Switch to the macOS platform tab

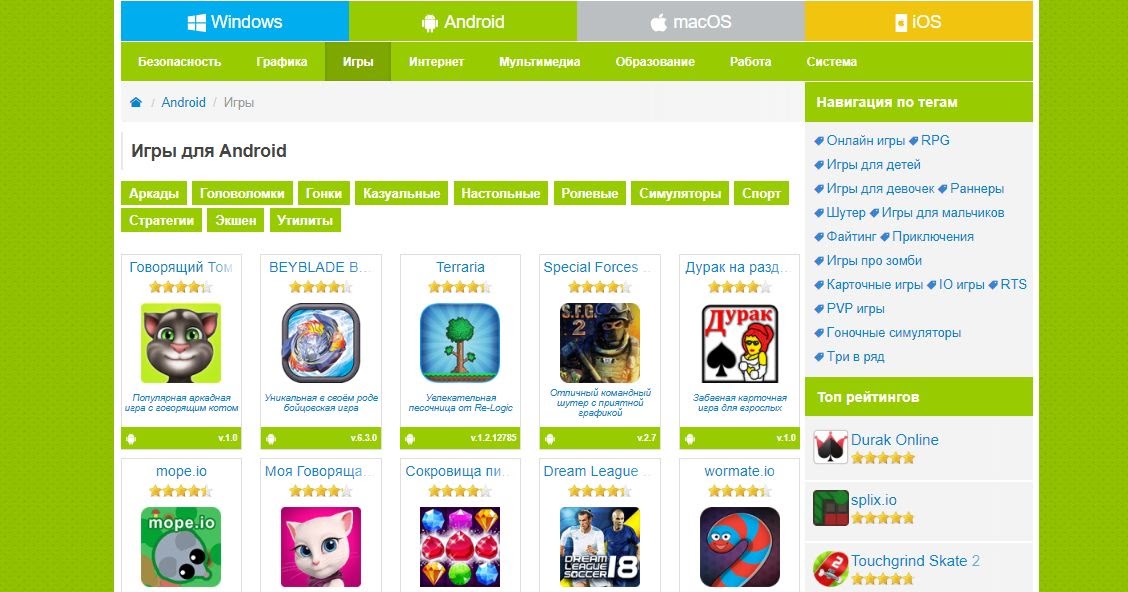pyautogui.click(x=691, y=22)
